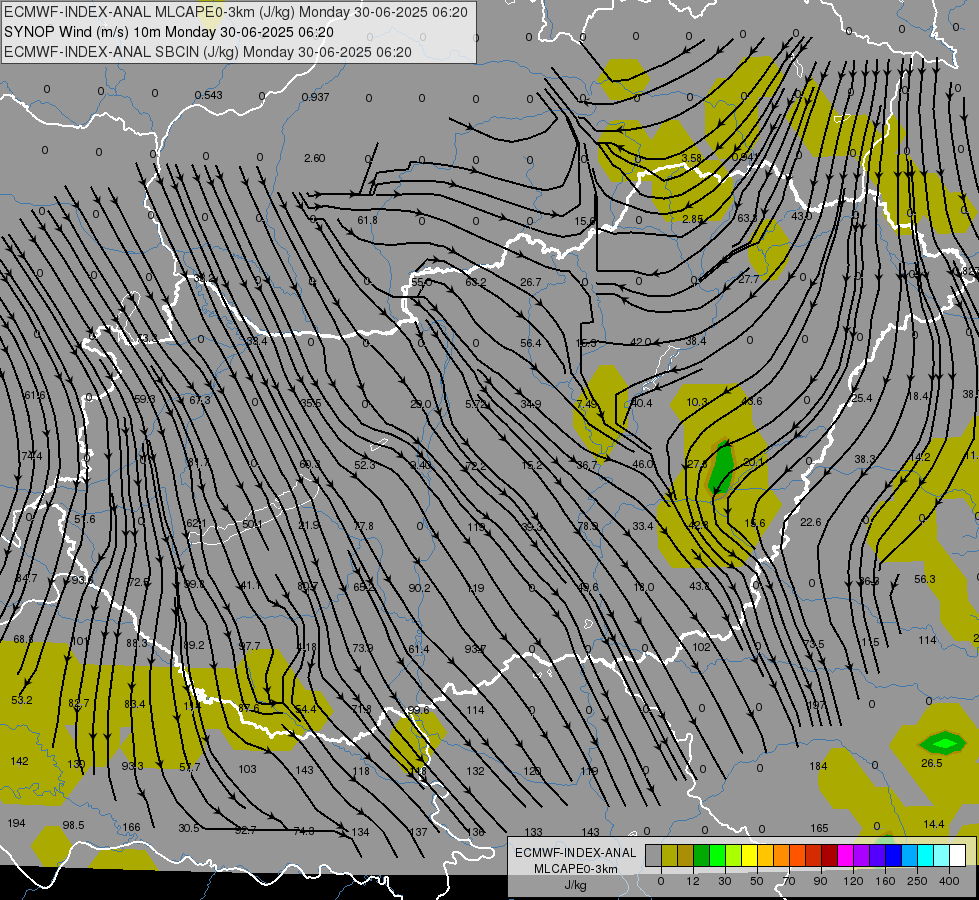Click the map value 2.85
This screenshot has width=979, height=900.
tap(692, 219)
